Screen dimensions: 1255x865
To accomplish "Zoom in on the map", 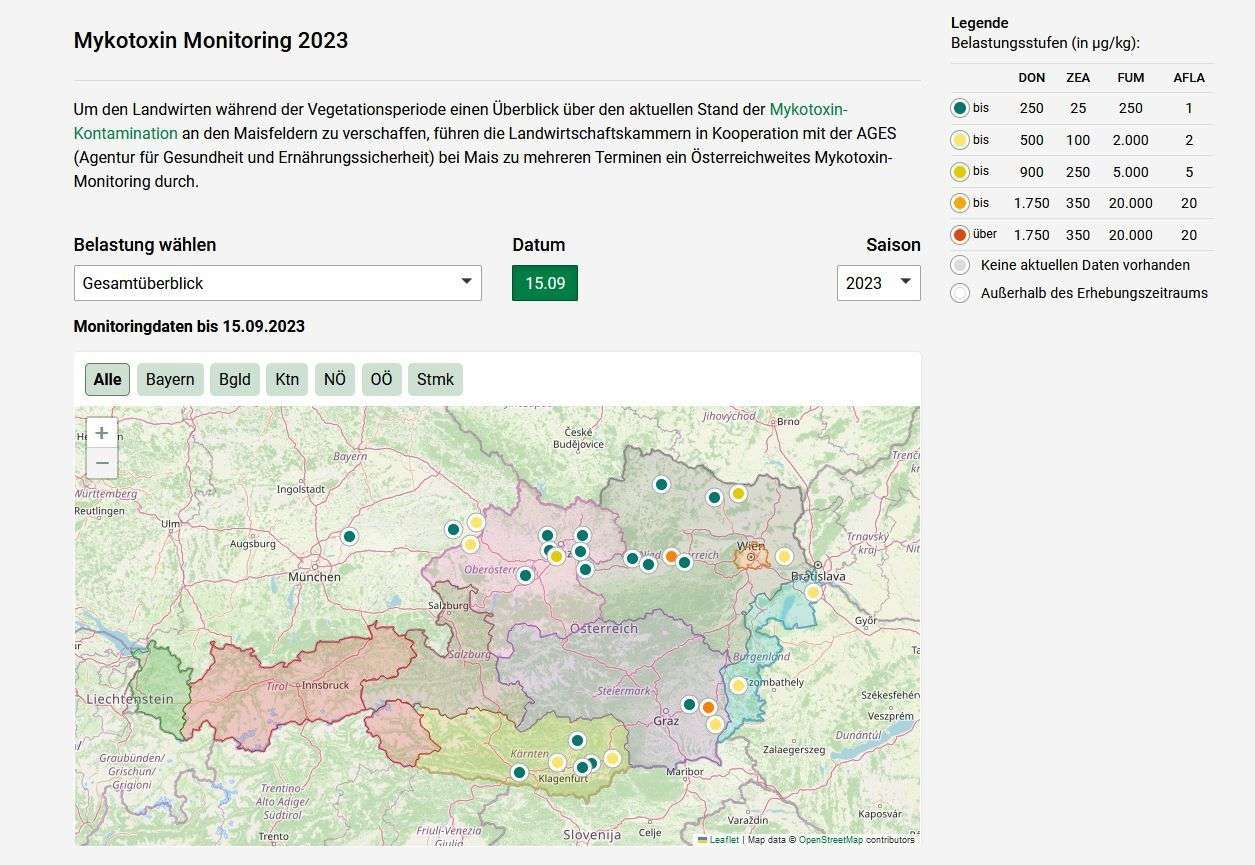I will pyautogui.click(x=101, y=432).
